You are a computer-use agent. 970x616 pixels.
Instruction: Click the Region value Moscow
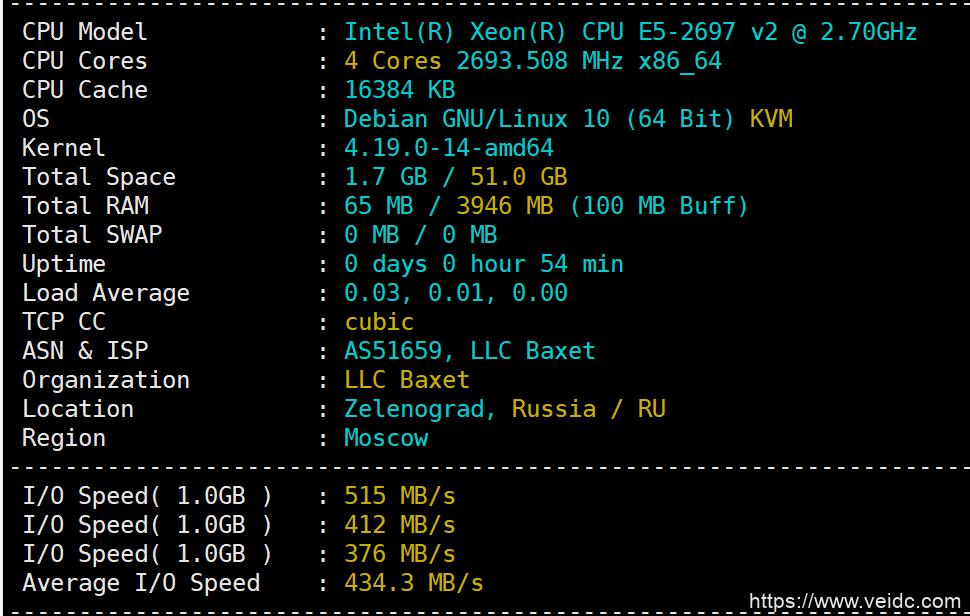click(x=386, y=438)
